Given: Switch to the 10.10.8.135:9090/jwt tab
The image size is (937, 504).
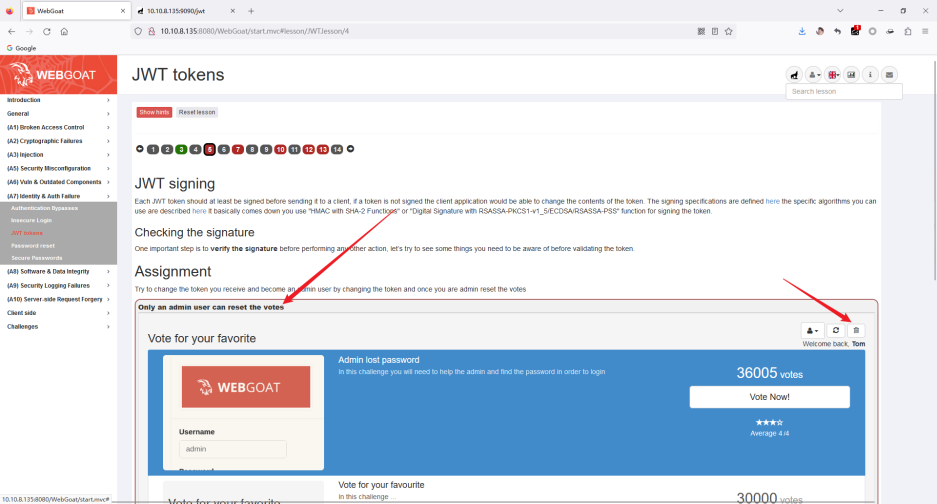Looking at the screenshot, I should click(x=185, y=11).
